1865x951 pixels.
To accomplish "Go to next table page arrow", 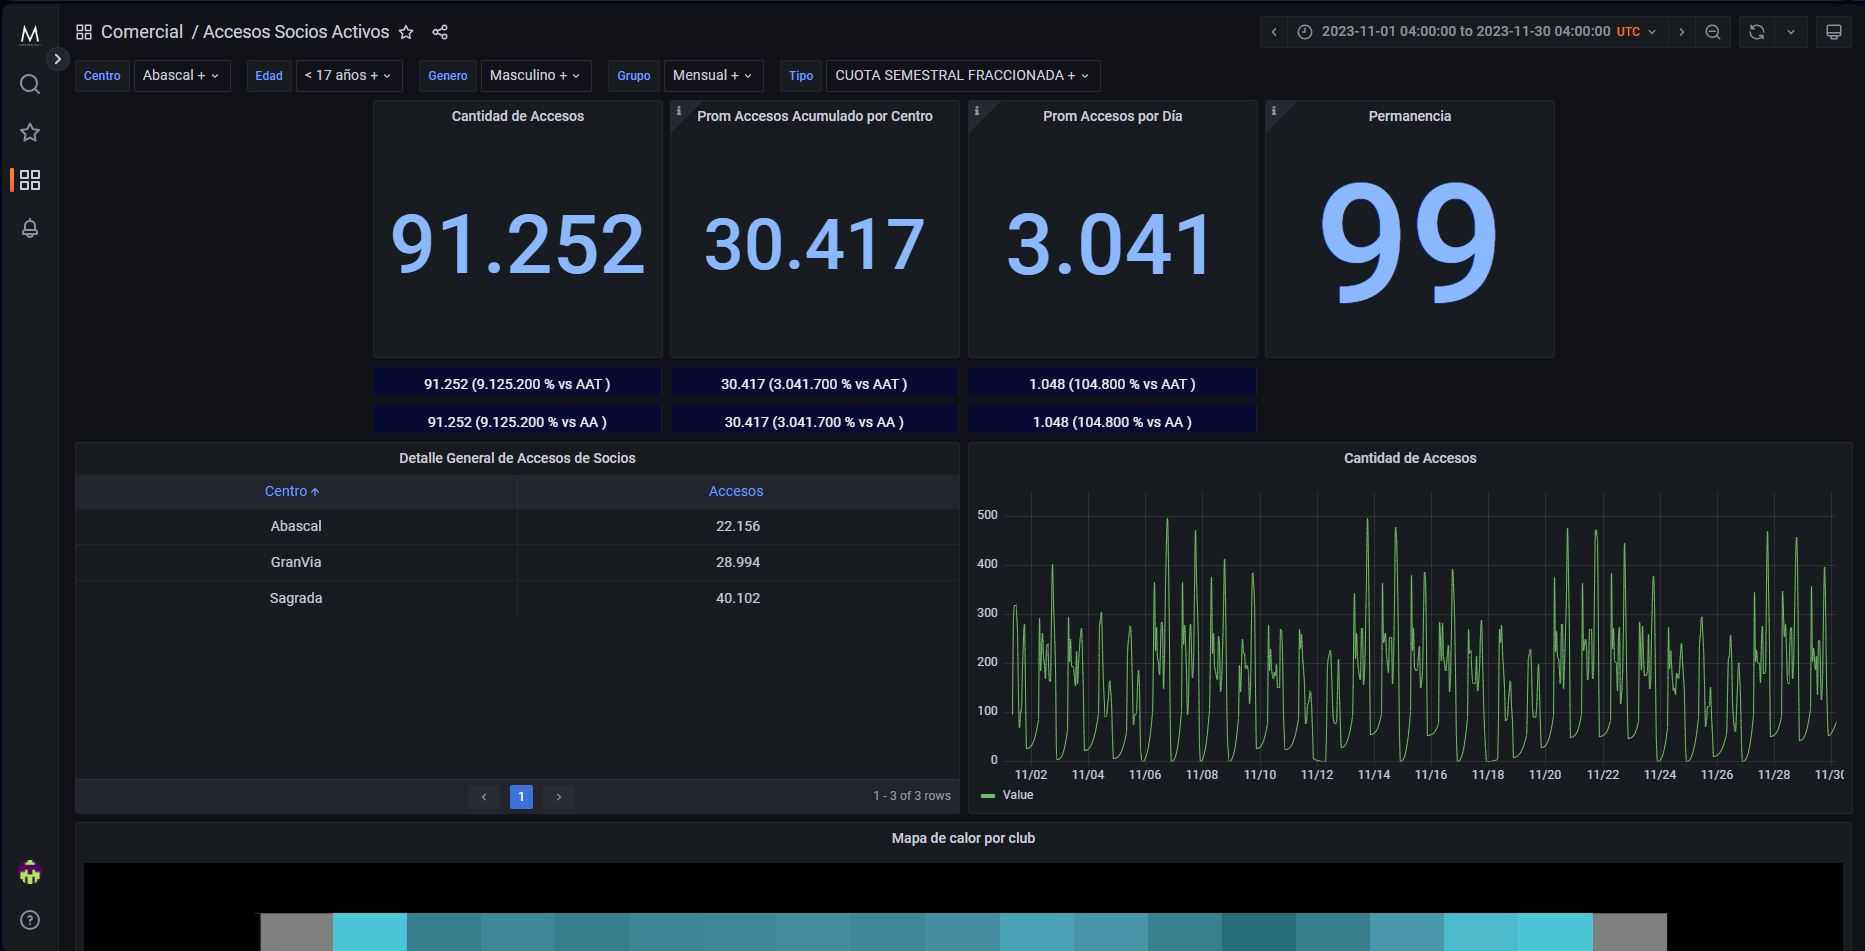I will 559,797.
